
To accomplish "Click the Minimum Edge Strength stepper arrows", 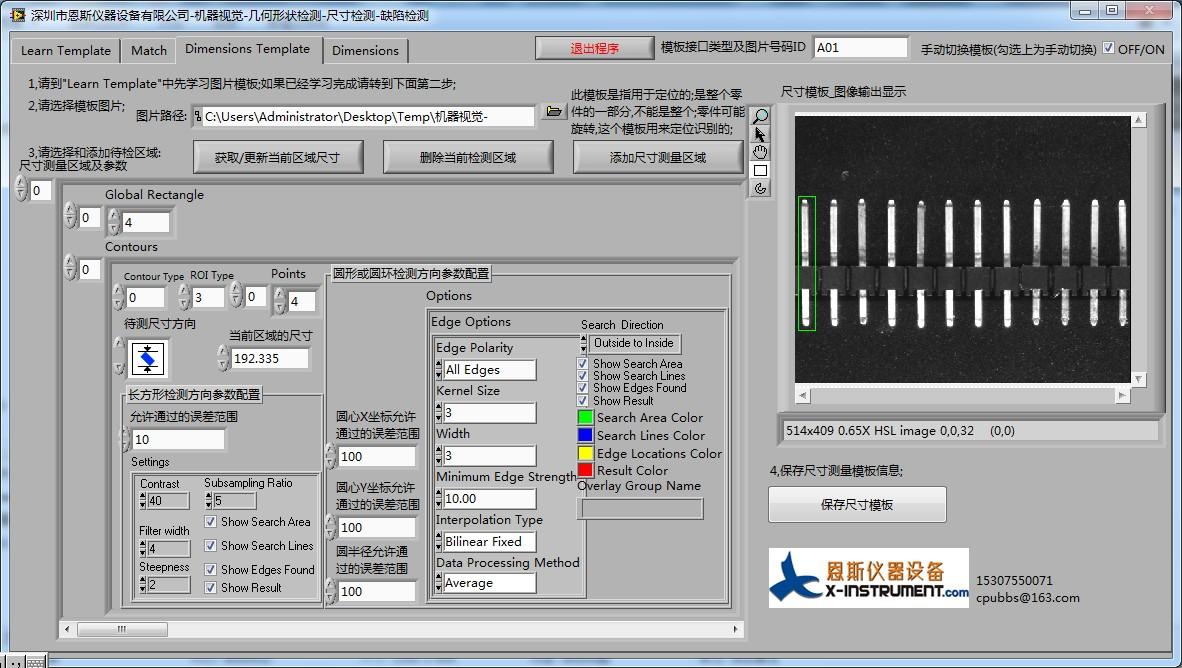I will tap(439, 498).
